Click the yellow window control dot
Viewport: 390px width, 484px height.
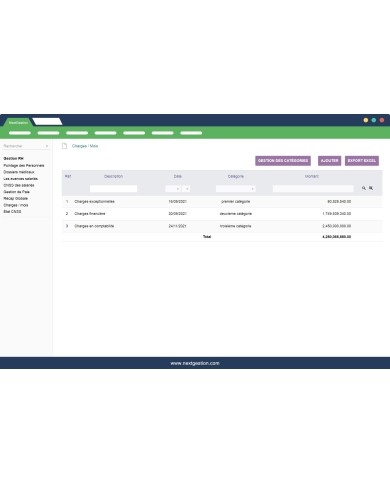pyautogui.click(x=366, y=120)
